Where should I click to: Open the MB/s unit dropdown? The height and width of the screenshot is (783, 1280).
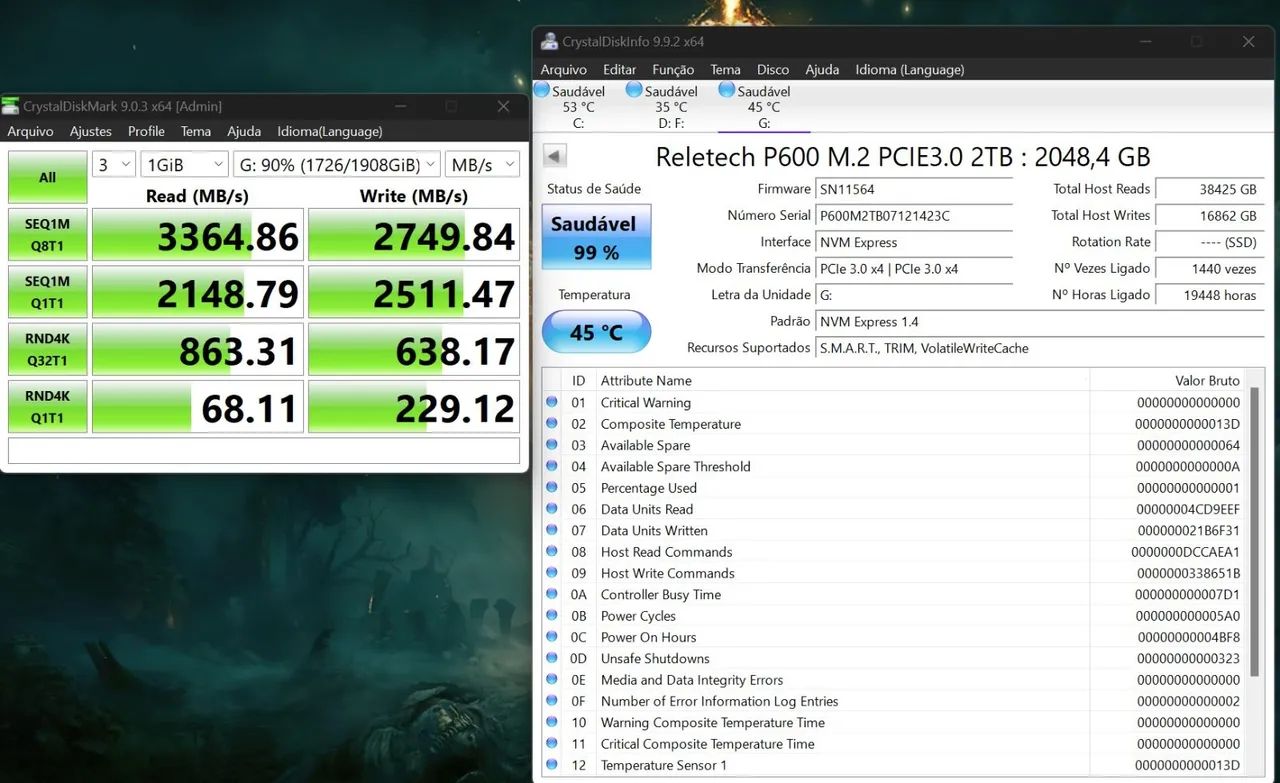pos(482,165)
